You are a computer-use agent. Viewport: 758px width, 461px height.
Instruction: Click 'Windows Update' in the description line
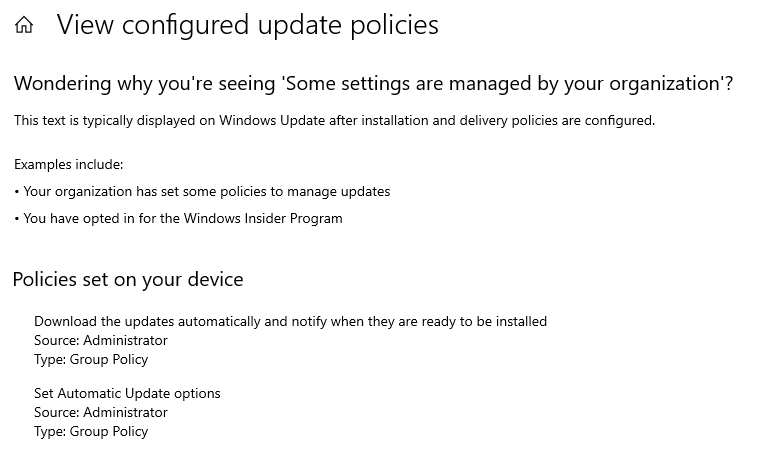(x=272, y=120)
